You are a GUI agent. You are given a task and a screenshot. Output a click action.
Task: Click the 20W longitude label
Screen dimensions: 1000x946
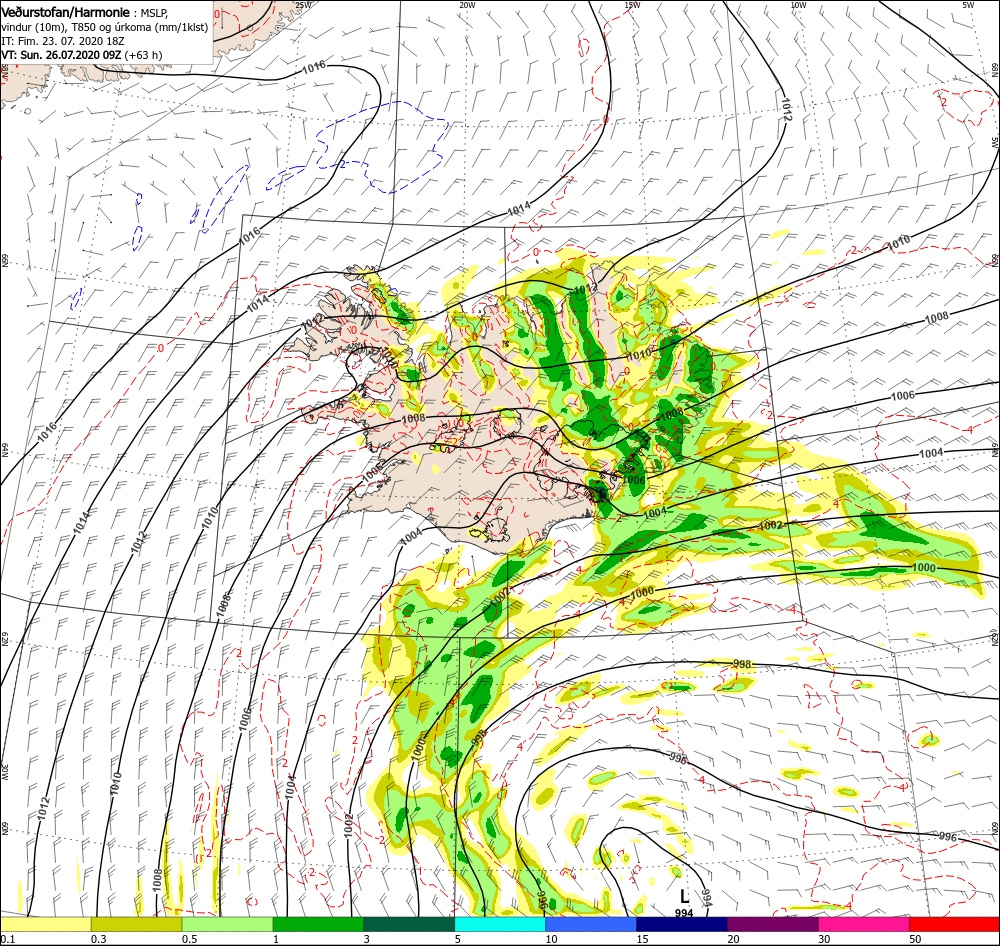pos(467,5)
